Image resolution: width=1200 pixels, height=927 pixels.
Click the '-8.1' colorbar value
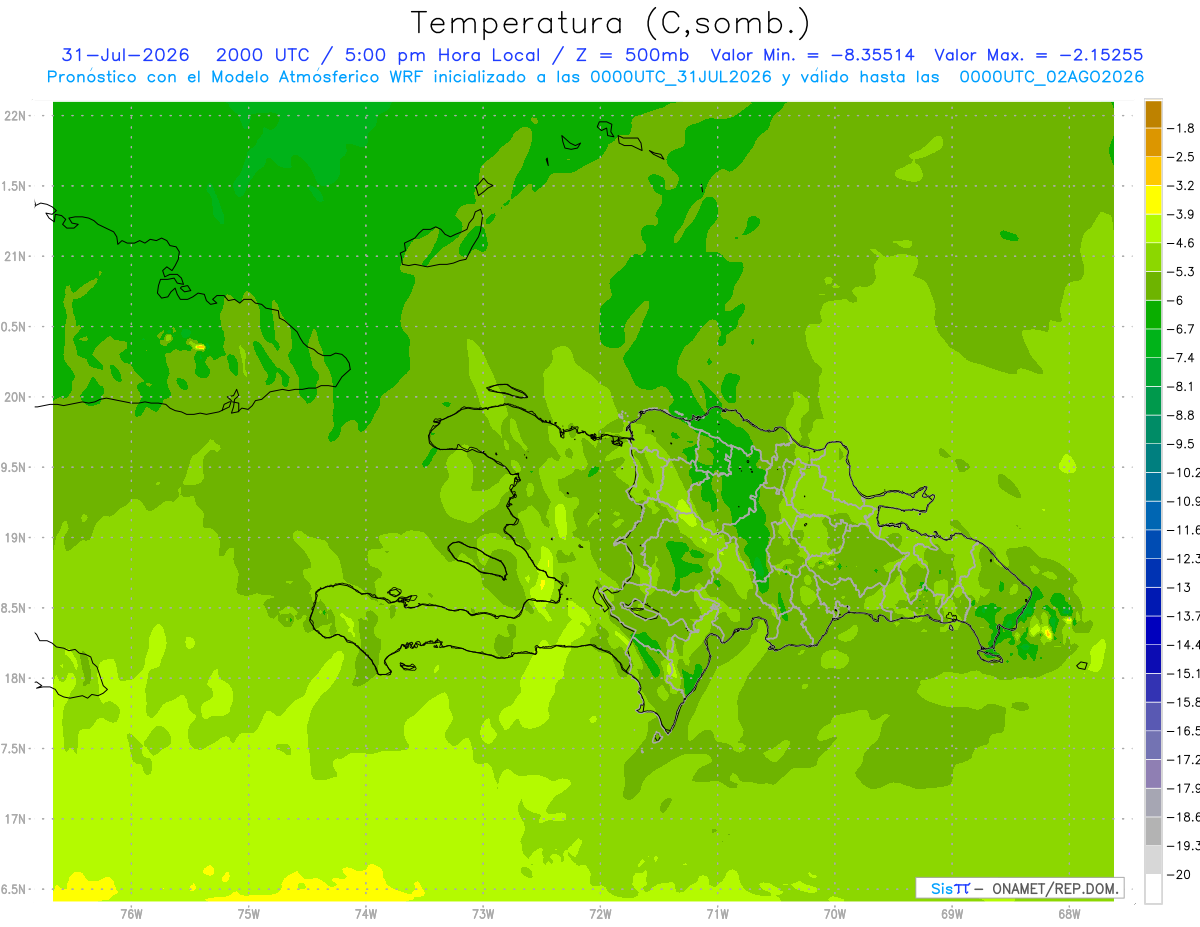click(x=1181, y=386)
